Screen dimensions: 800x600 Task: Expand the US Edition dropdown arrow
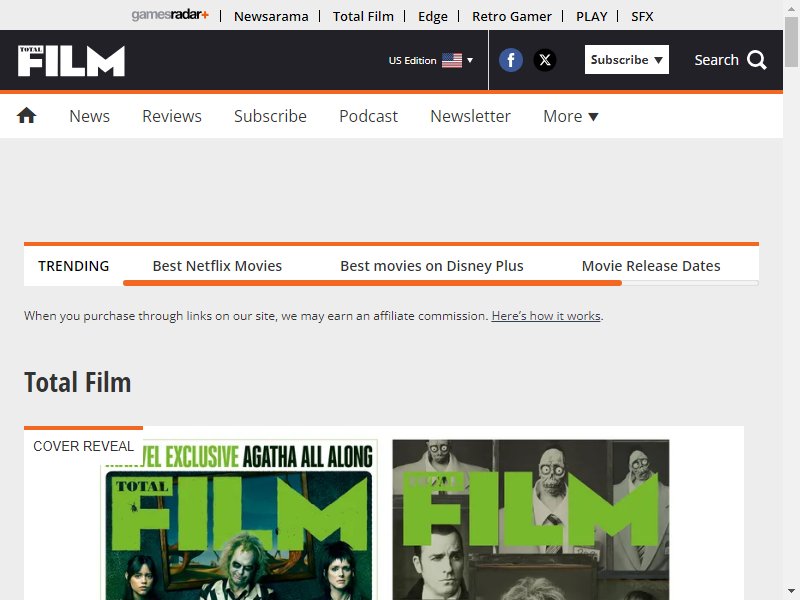pyautogui.click(x=470, y=60)
